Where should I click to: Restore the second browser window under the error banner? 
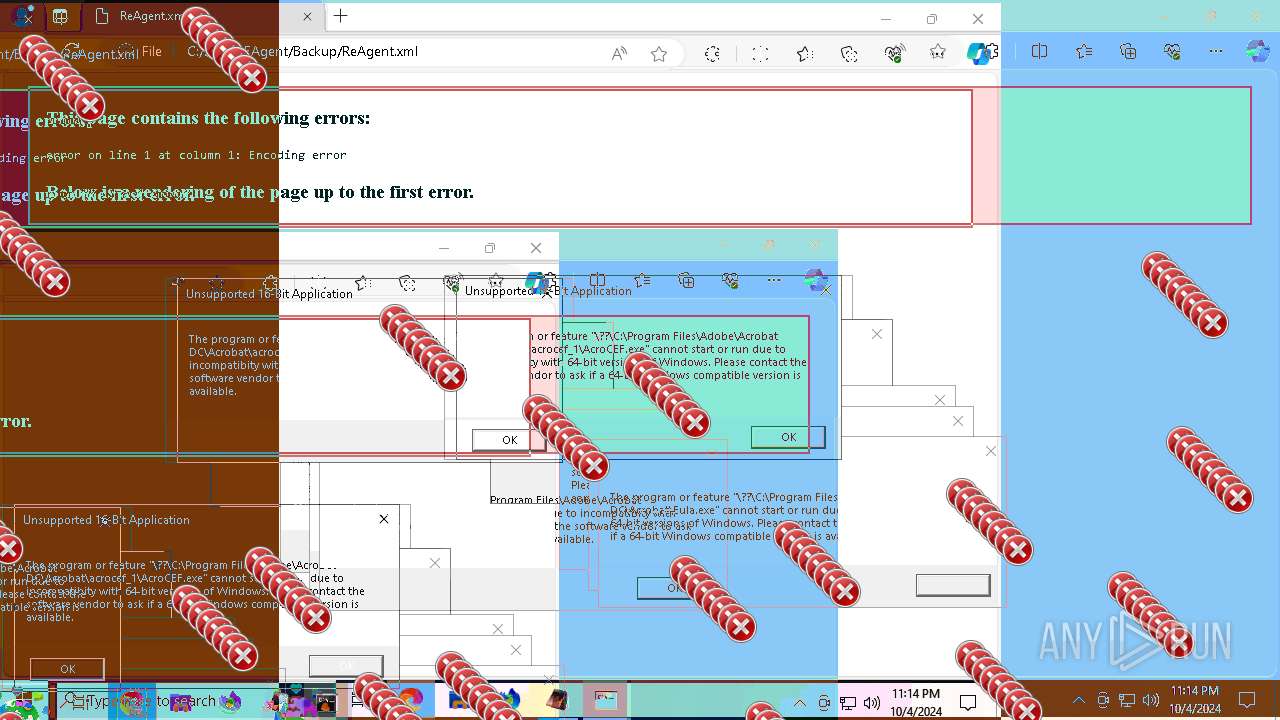[490, 248]
